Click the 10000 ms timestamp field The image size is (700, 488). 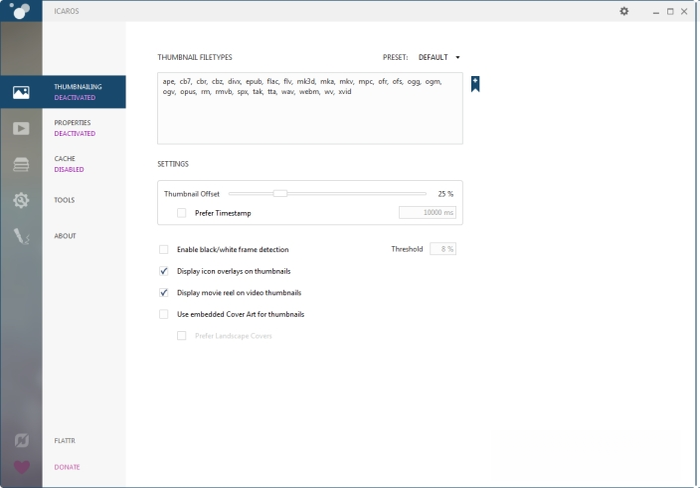point(427,213)
